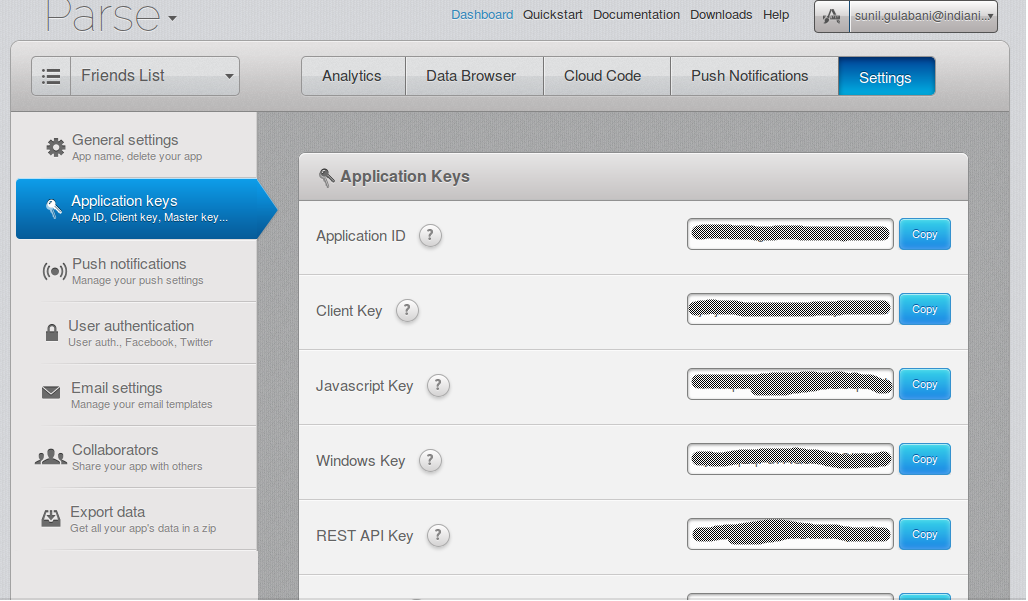
Task: Click the User authentication lock icon
Action: point(52,332)
